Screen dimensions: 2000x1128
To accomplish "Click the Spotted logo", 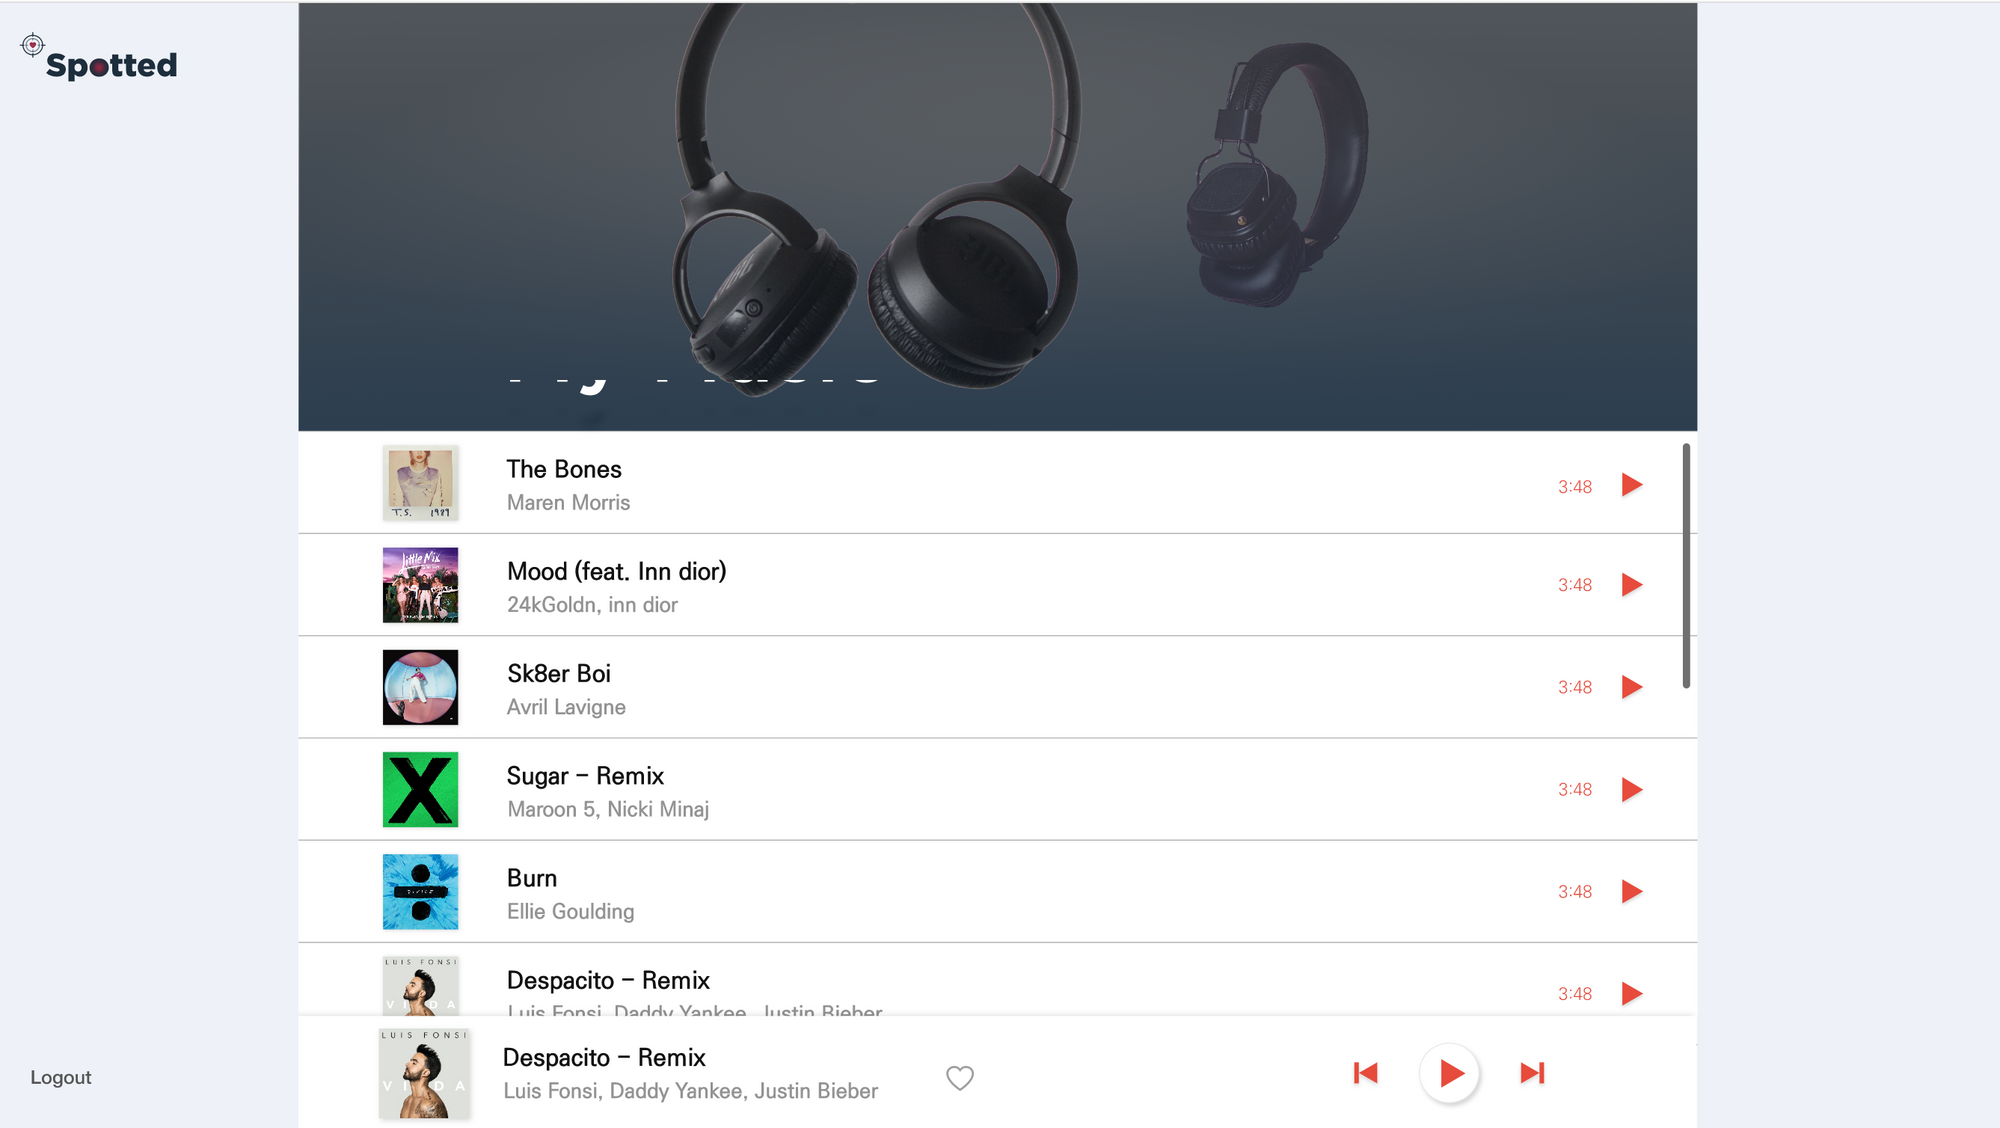I will point(99,58).
